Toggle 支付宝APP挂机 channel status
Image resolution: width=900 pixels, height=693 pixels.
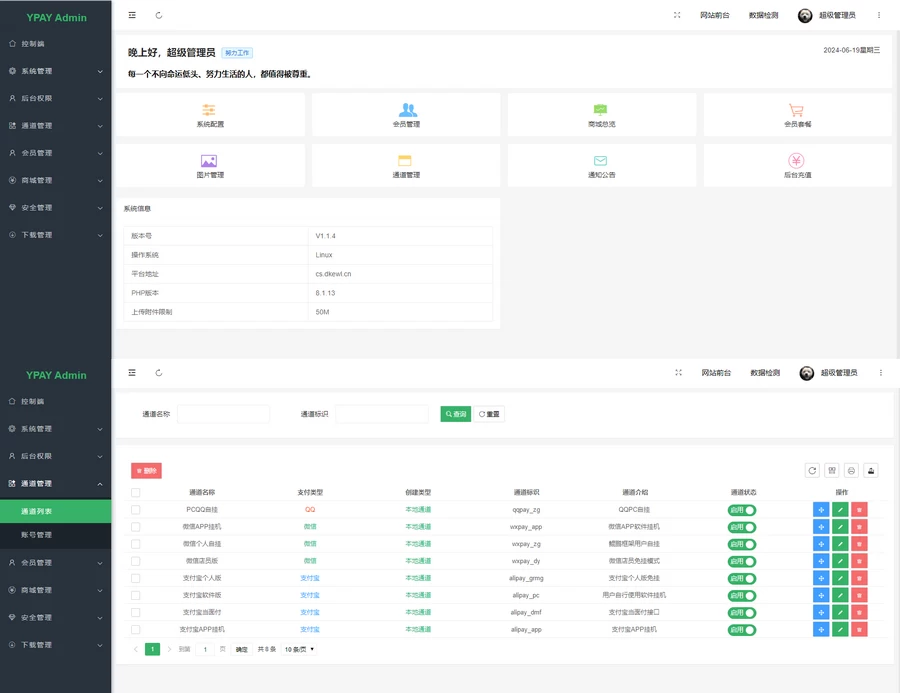click(743, 629)
